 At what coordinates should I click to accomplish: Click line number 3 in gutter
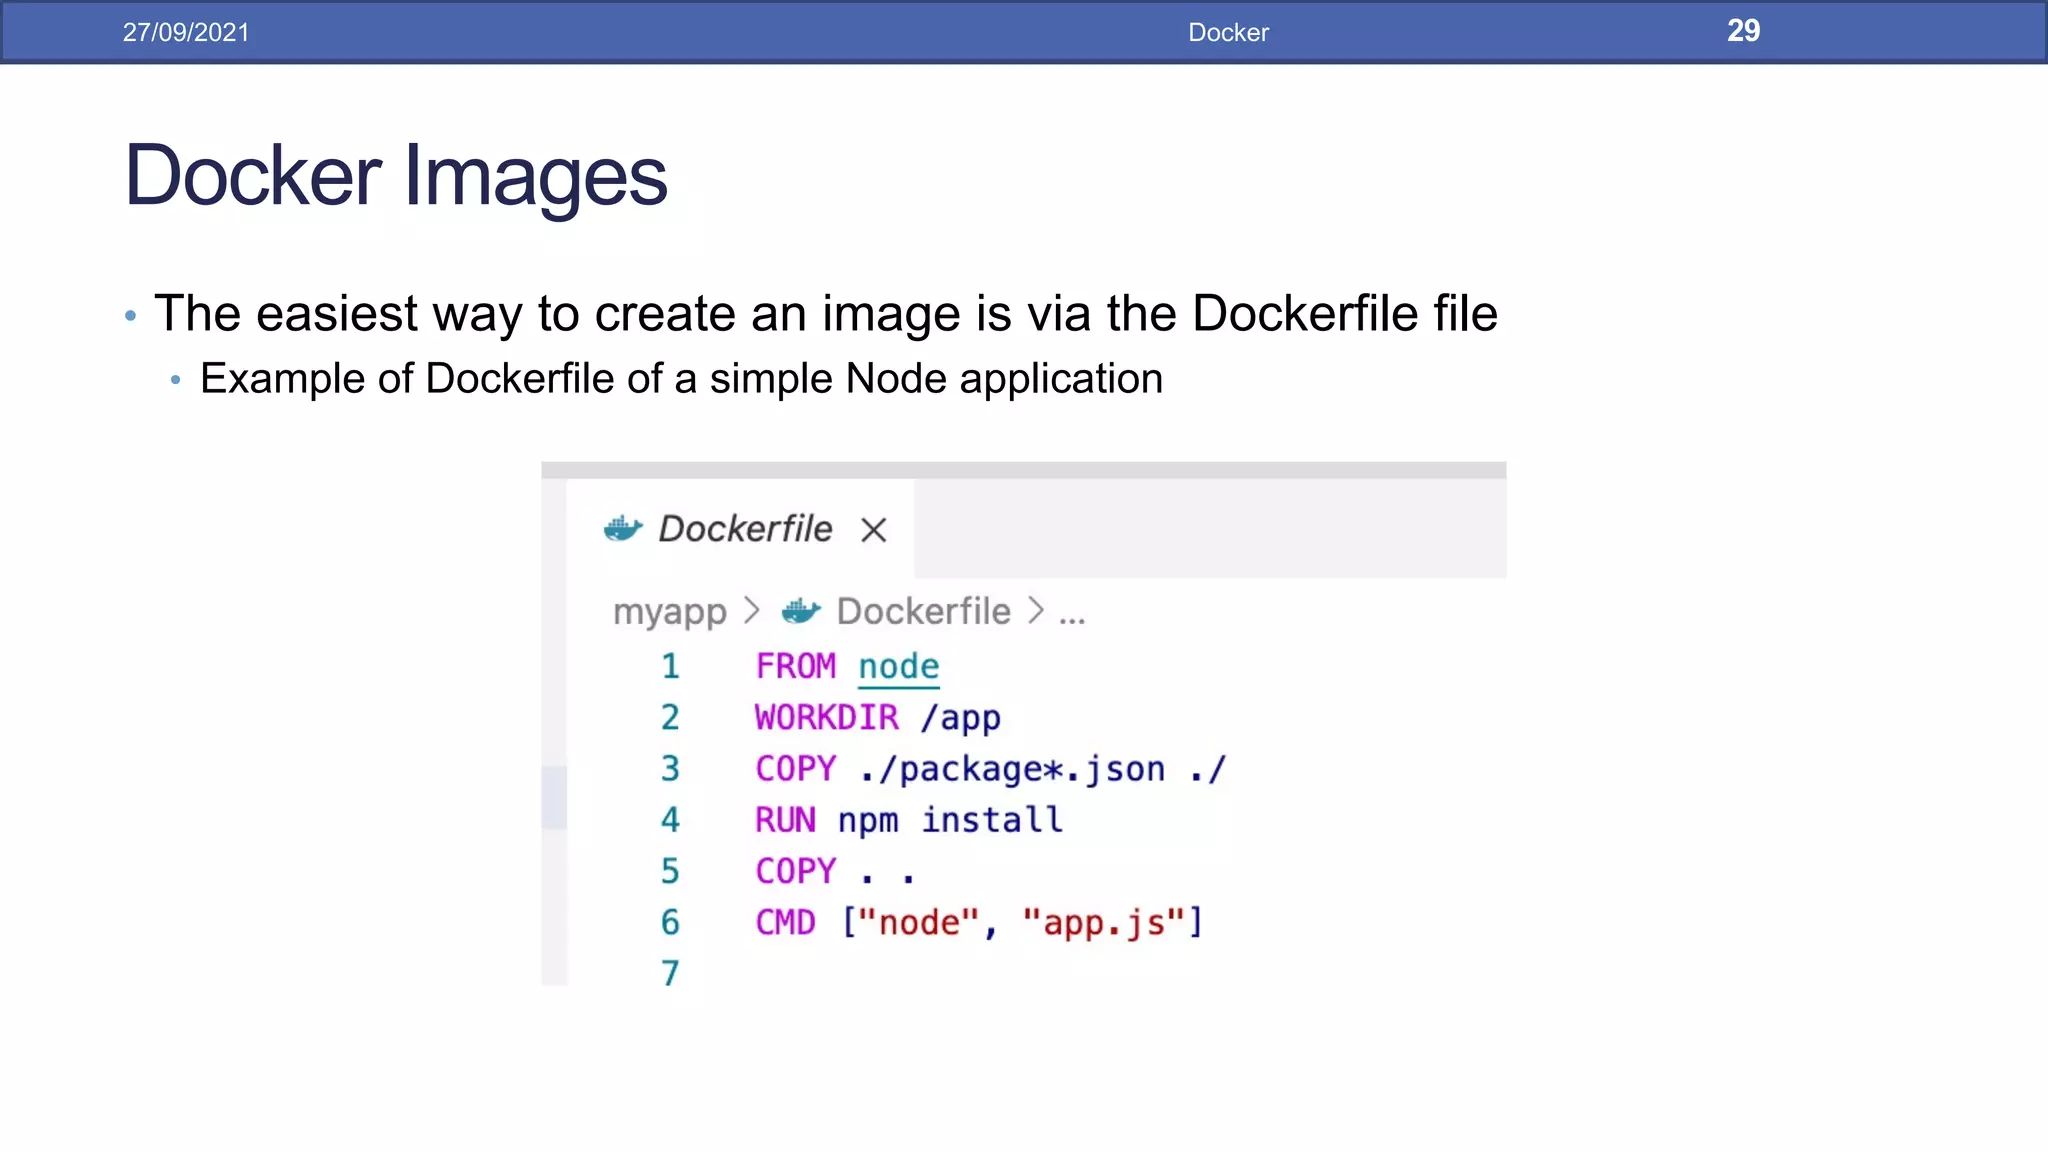pos(670,769)
